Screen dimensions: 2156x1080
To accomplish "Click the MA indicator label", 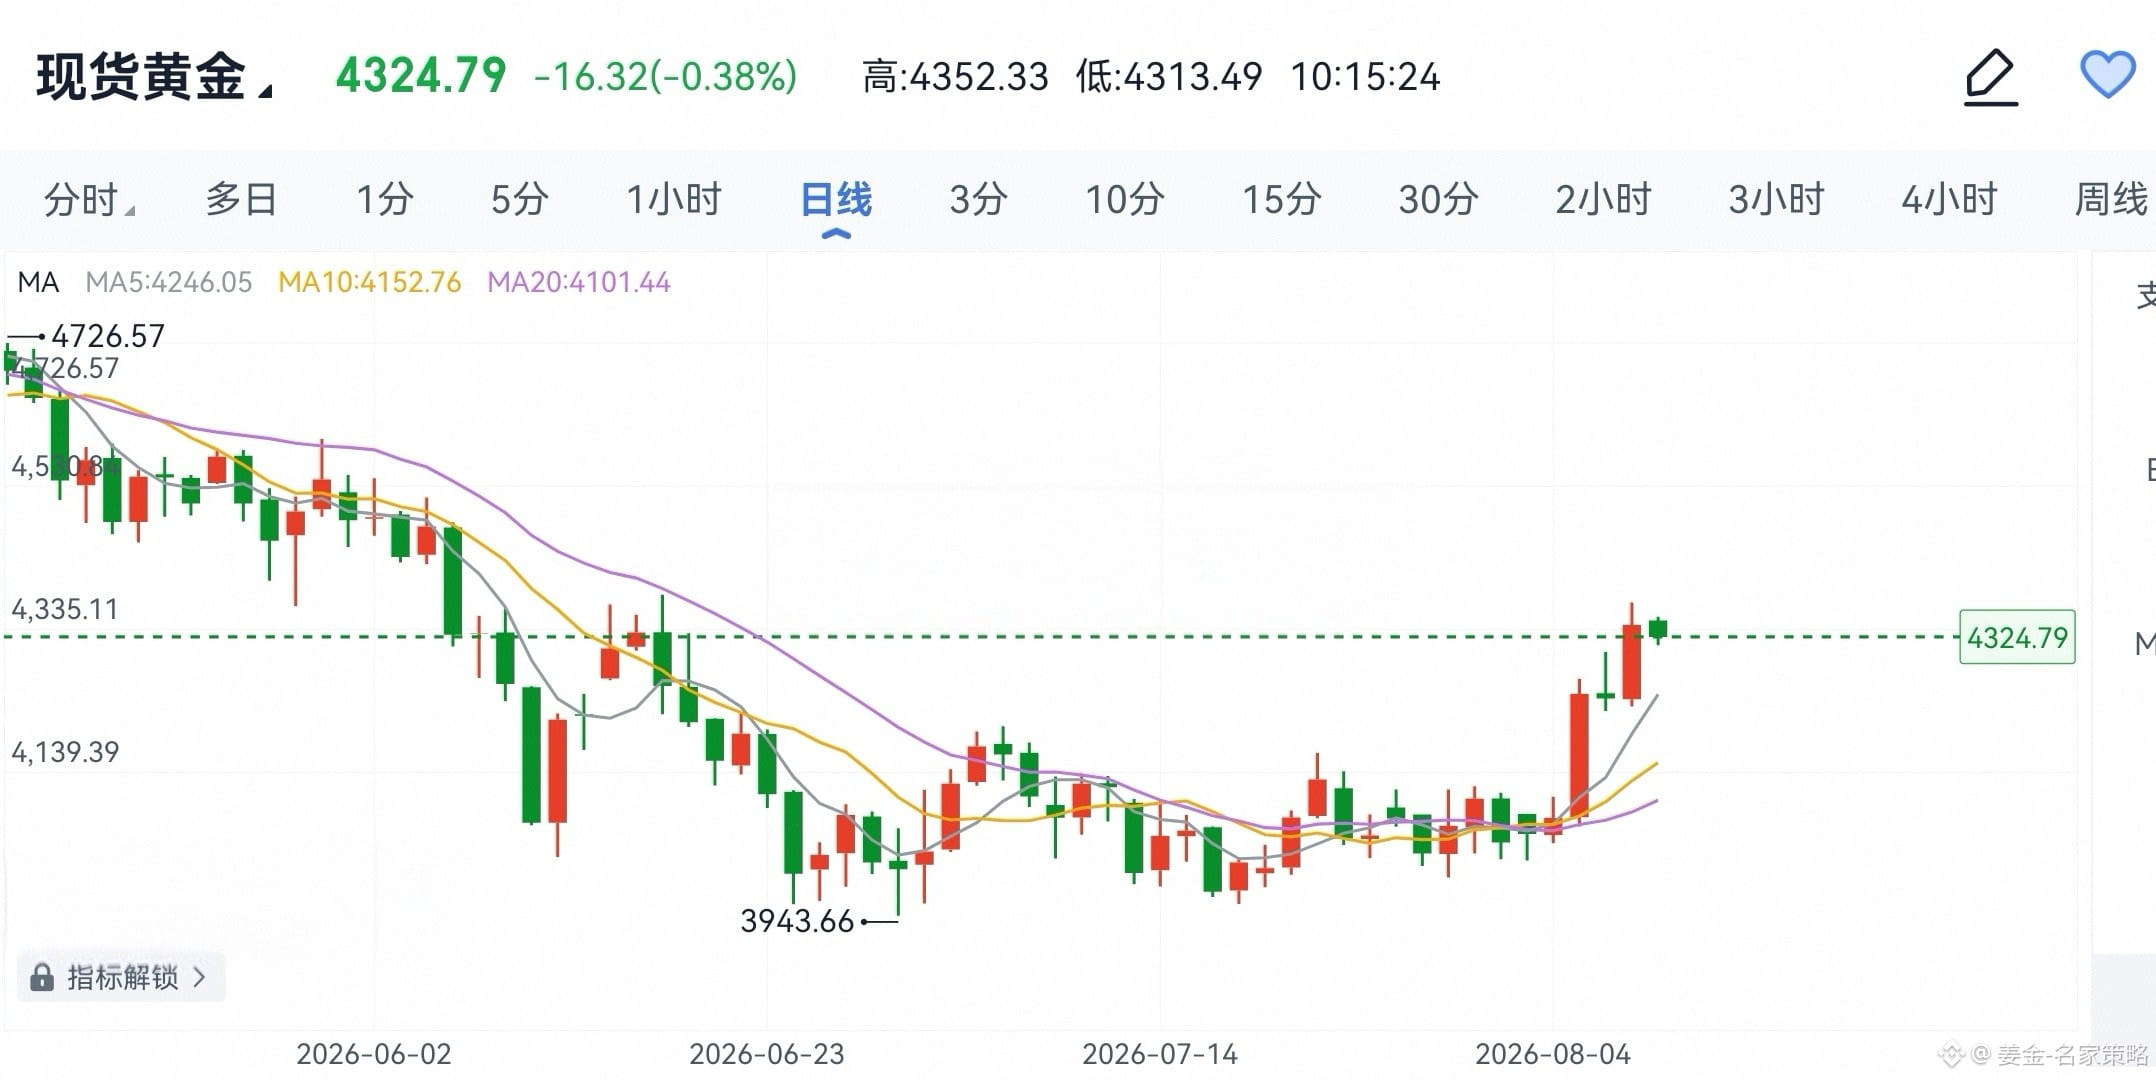I will point(38,282).
